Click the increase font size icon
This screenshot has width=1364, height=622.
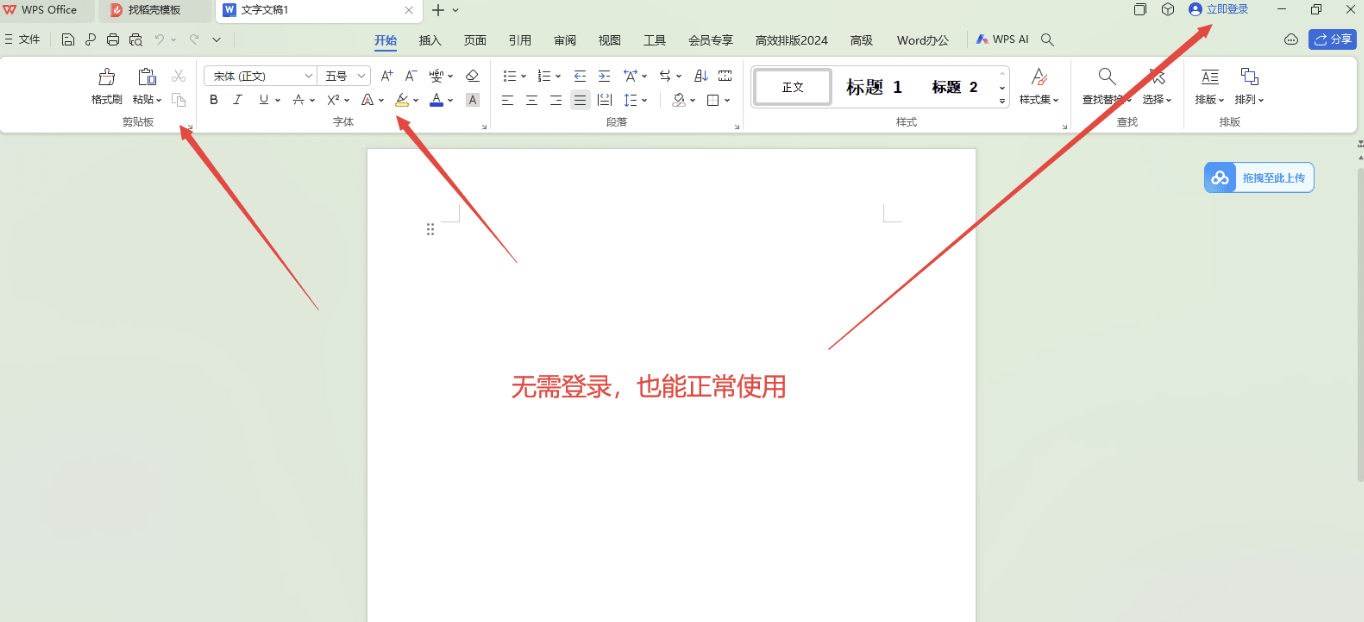(x=387, y=76)
